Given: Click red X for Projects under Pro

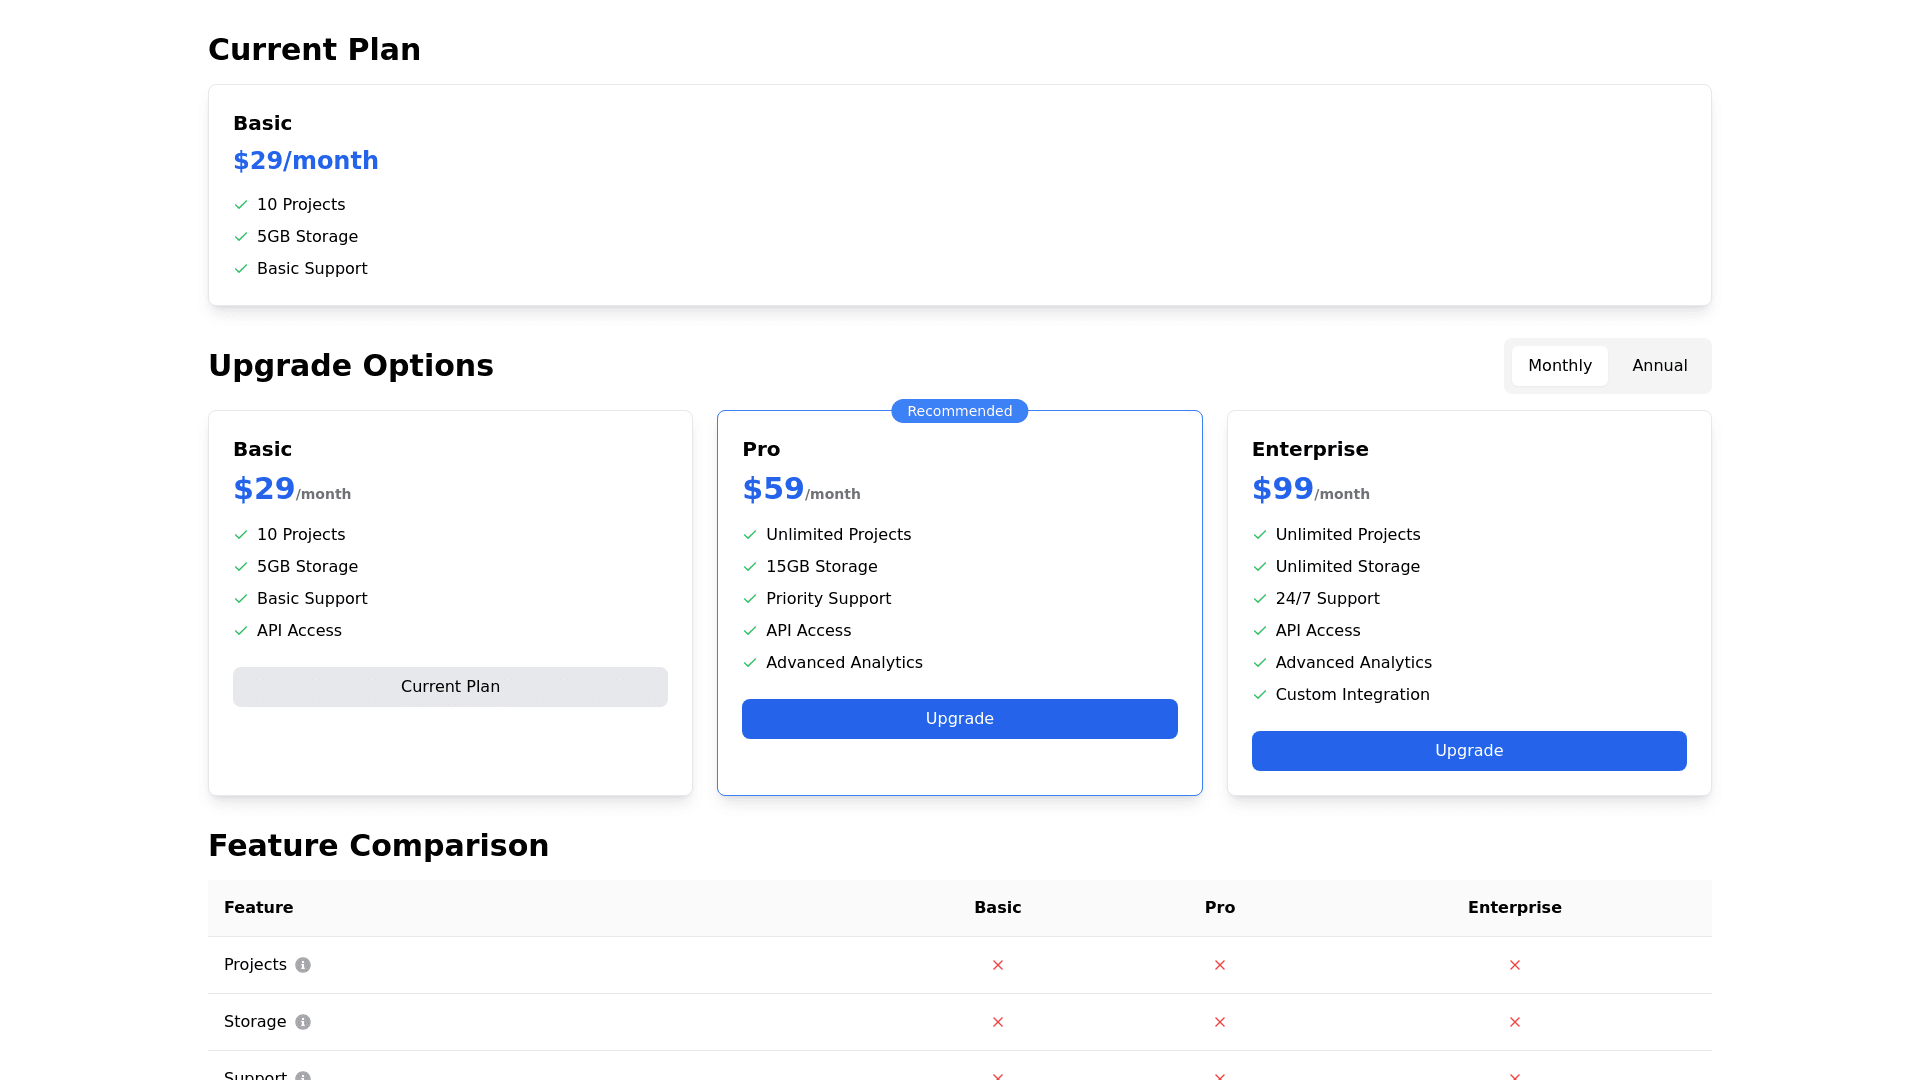Looking at the screenshot, I should (1220, 965).
